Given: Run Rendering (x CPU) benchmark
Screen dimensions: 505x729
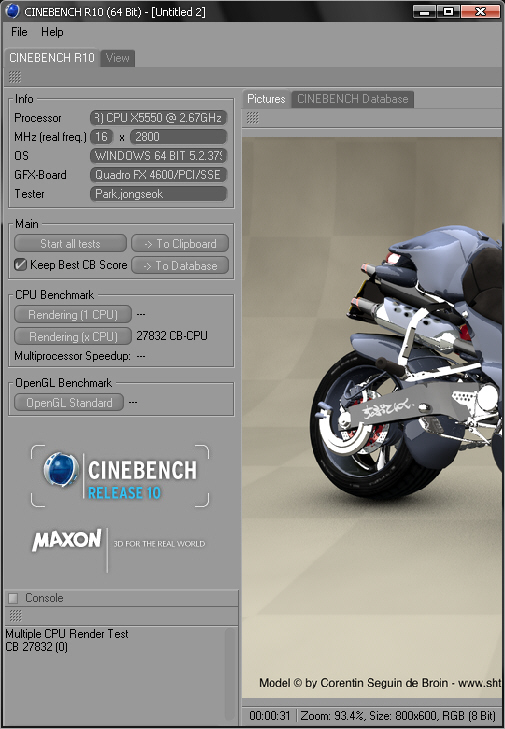Looking at the screenshot, I should [73, 336].
